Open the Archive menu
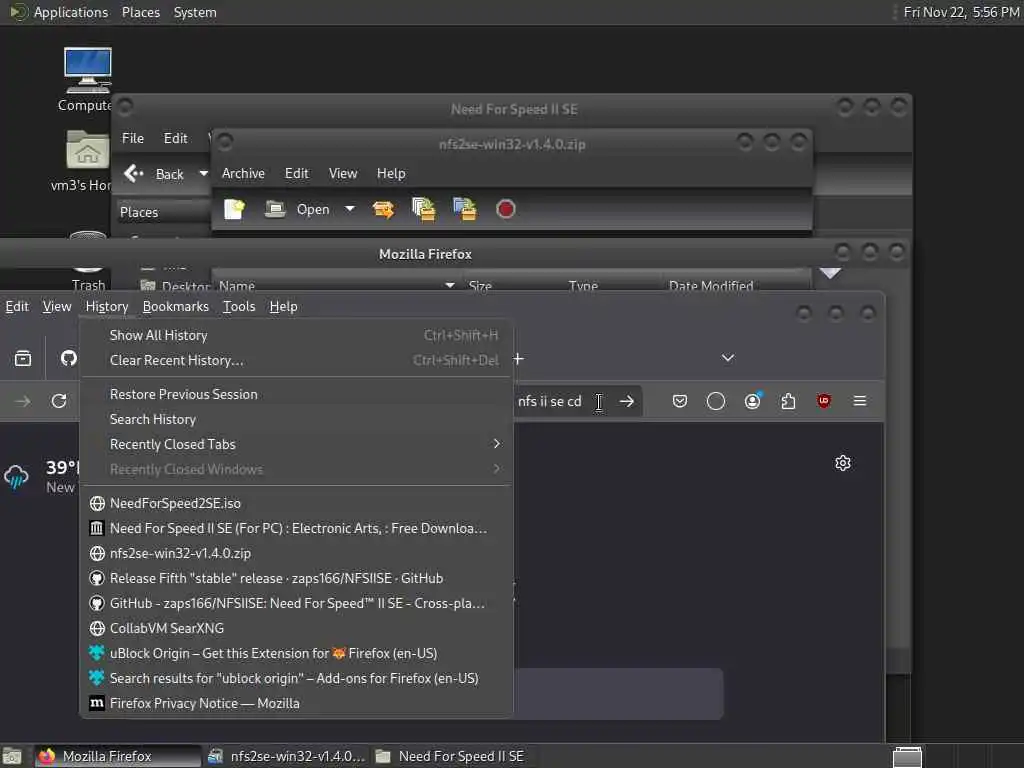Screen dimensions: 1024x768 pyautogui.click(x=243, y=173)
